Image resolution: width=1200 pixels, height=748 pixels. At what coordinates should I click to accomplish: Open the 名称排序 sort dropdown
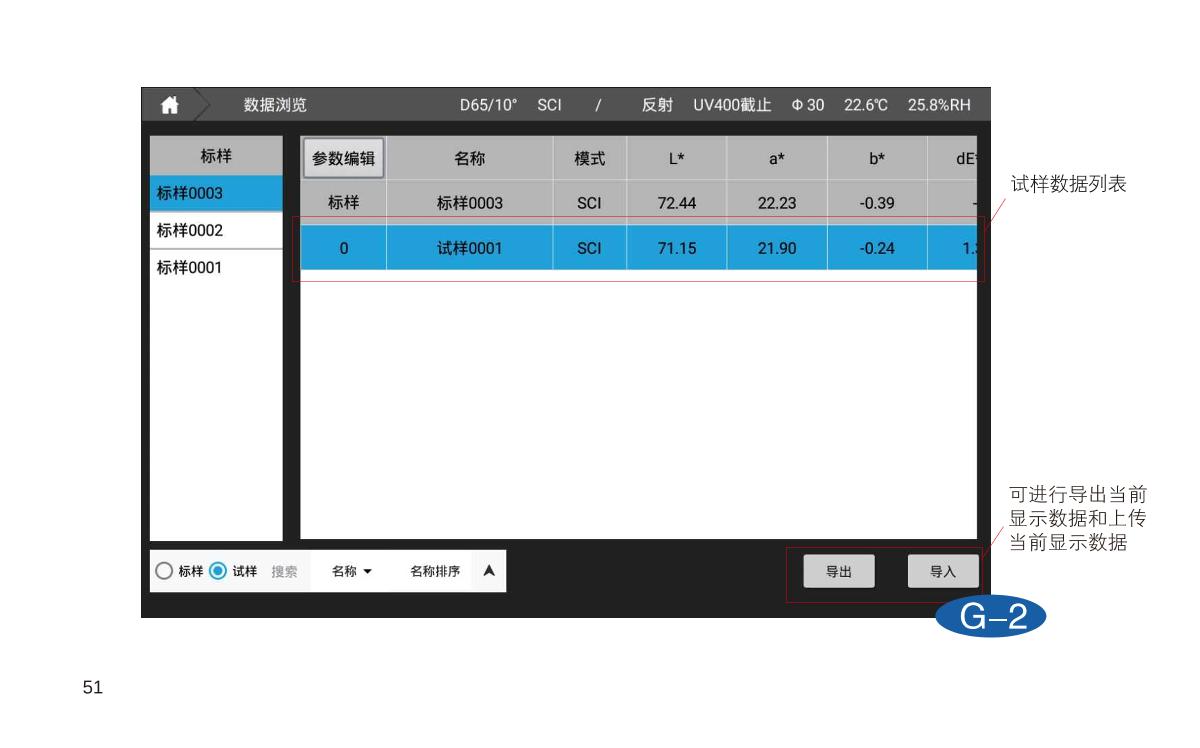(435, 571)
